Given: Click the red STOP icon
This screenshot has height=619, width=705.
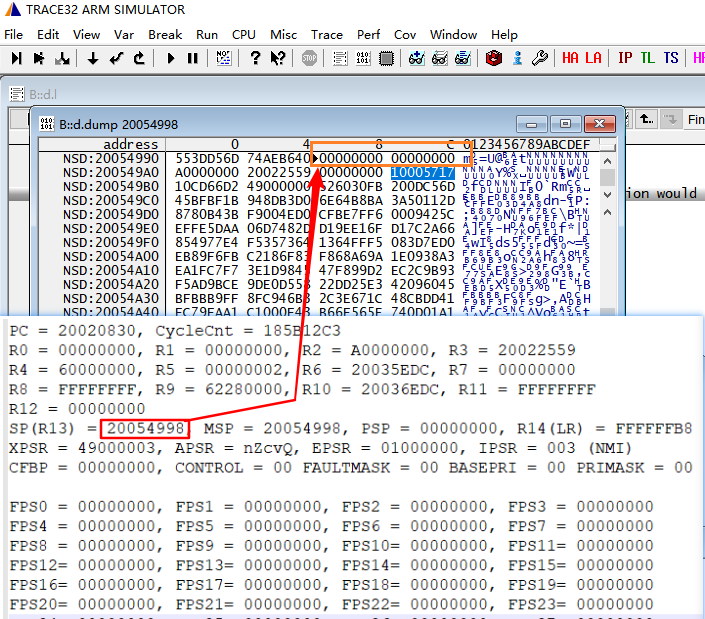Looking at the screenshot, I should pyautogui.click(x=309, y=58).
